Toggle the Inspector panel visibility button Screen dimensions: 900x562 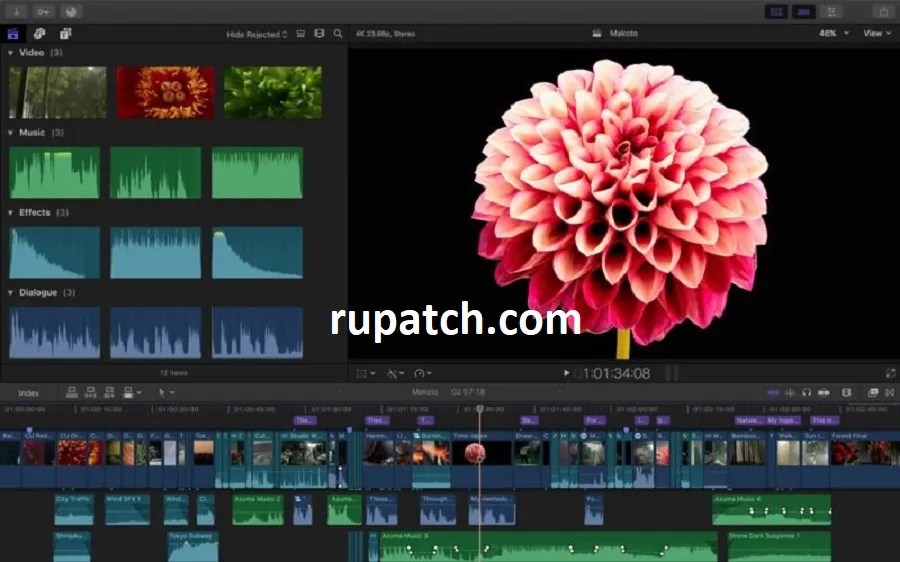[831, 11]
